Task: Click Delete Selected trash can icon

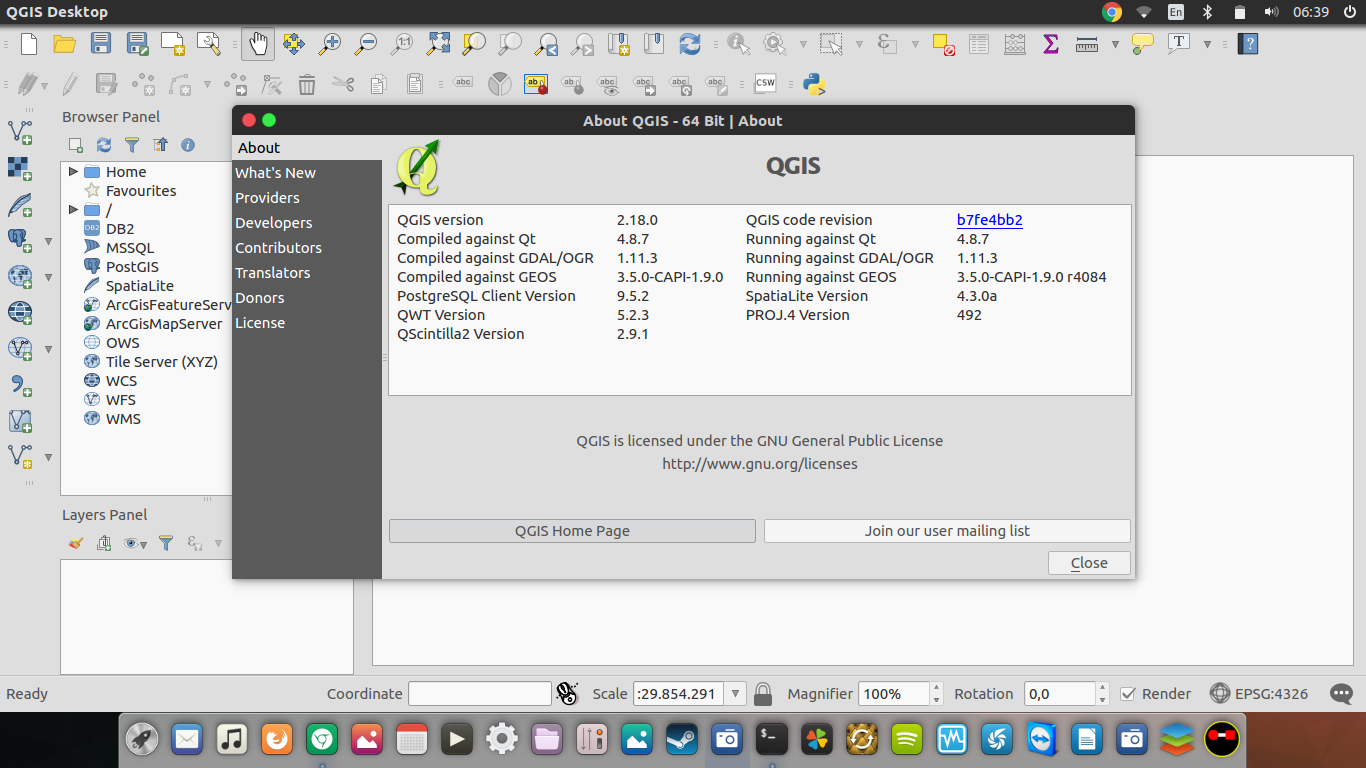Action: coord(307,84)
